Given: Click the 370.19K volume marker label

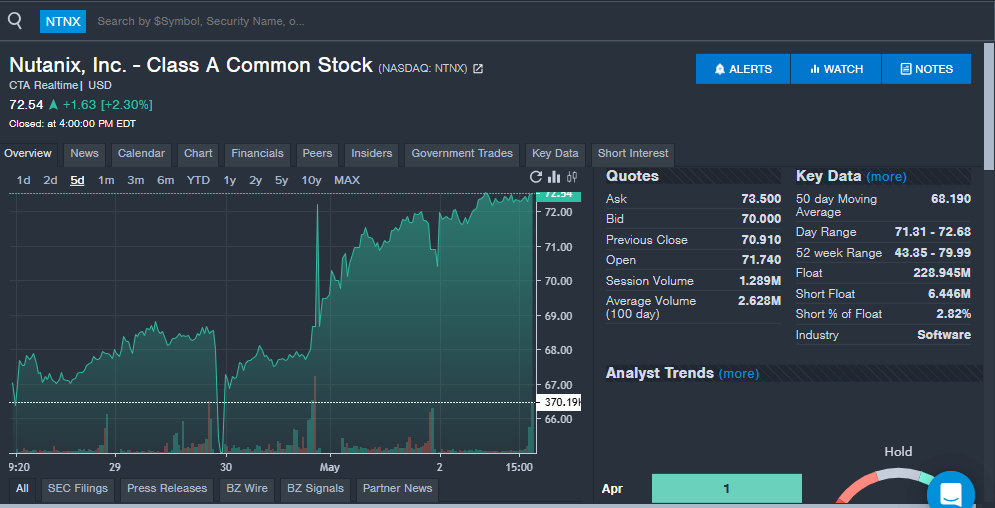Looking at the screenshot, I should [560, 402].
